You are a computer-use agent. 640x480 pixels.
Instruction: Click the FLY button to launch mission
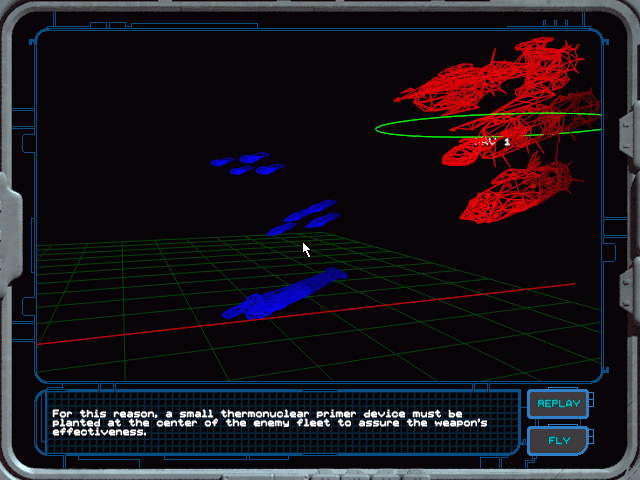(x=558, y=441)
